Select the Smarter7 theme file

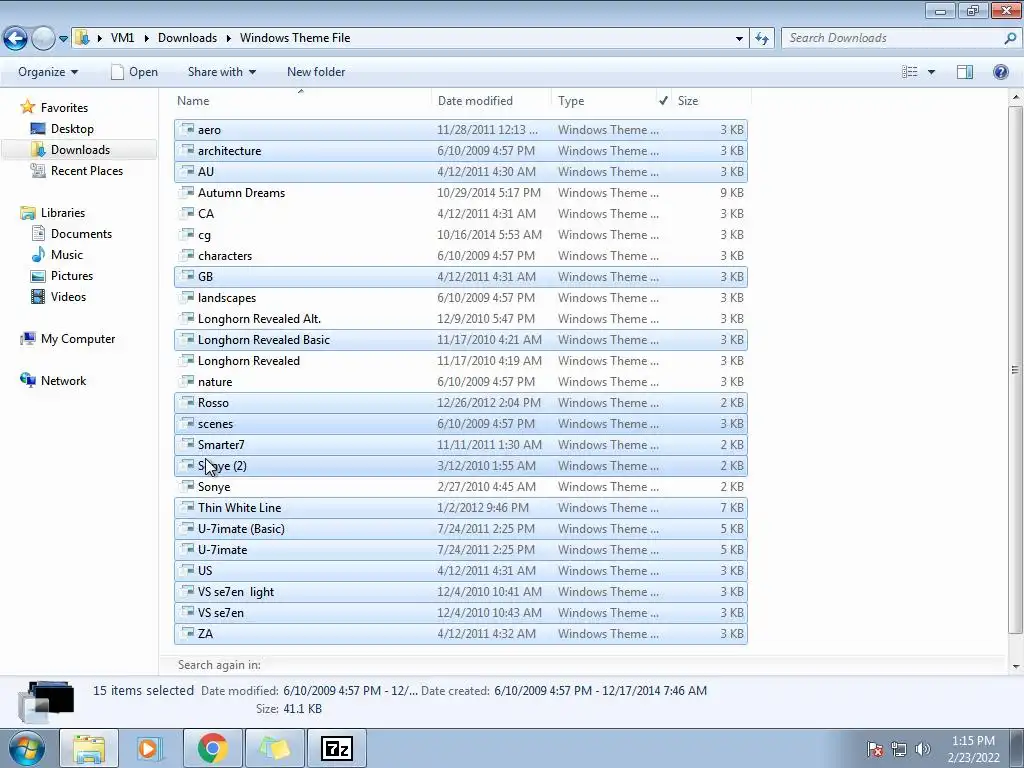tap(460, 445)
